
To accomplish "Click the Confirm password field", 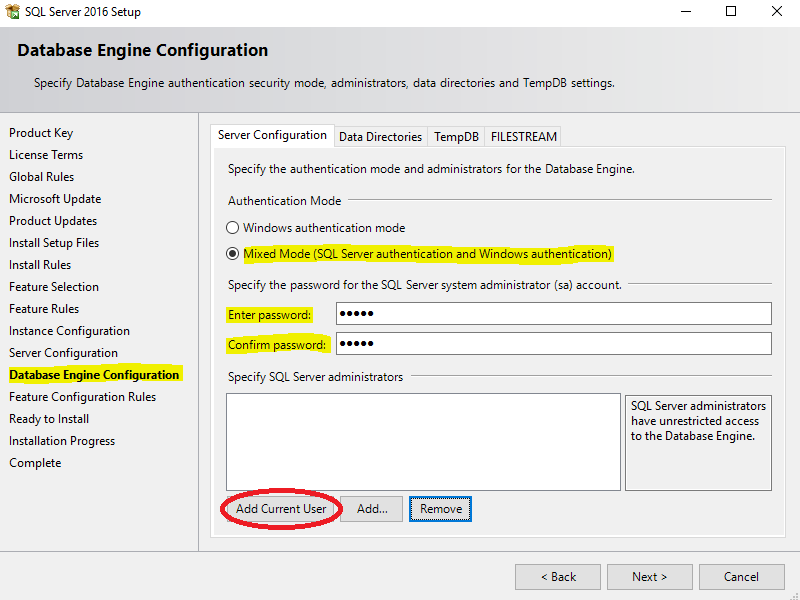I will 554,343.
